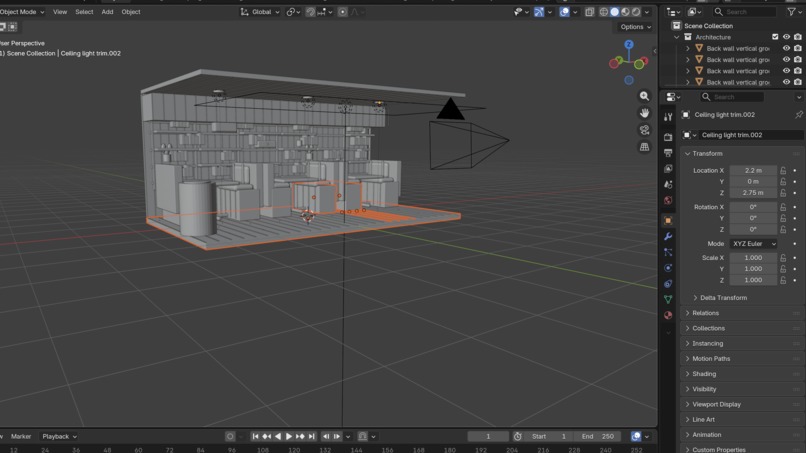Toggle proportional editing in header
The image size is (806, 453).
[342, 12]
